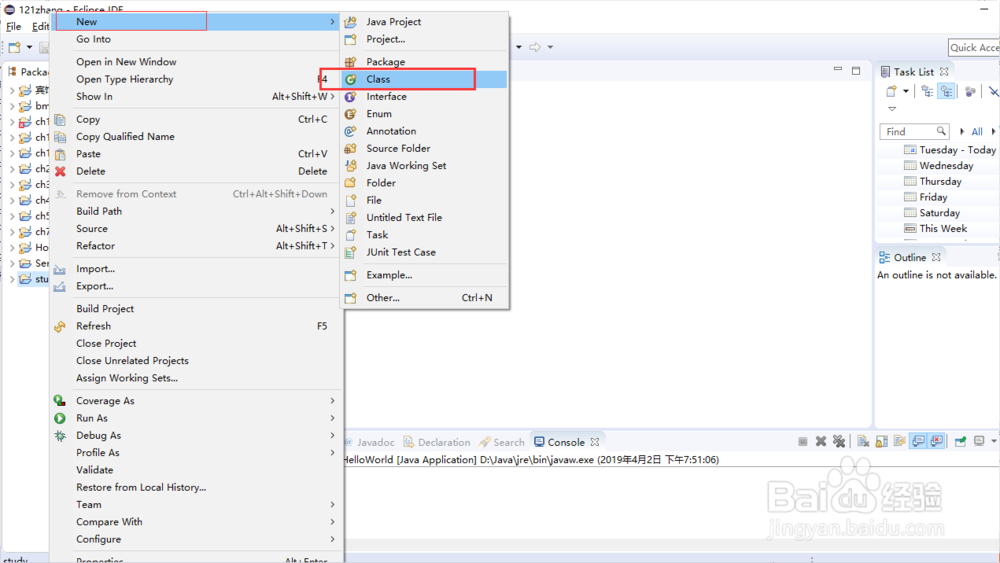Toggle show console on standard output change
The height and width of the screenshot is (563, 1000).
click(x=918, y=441)
